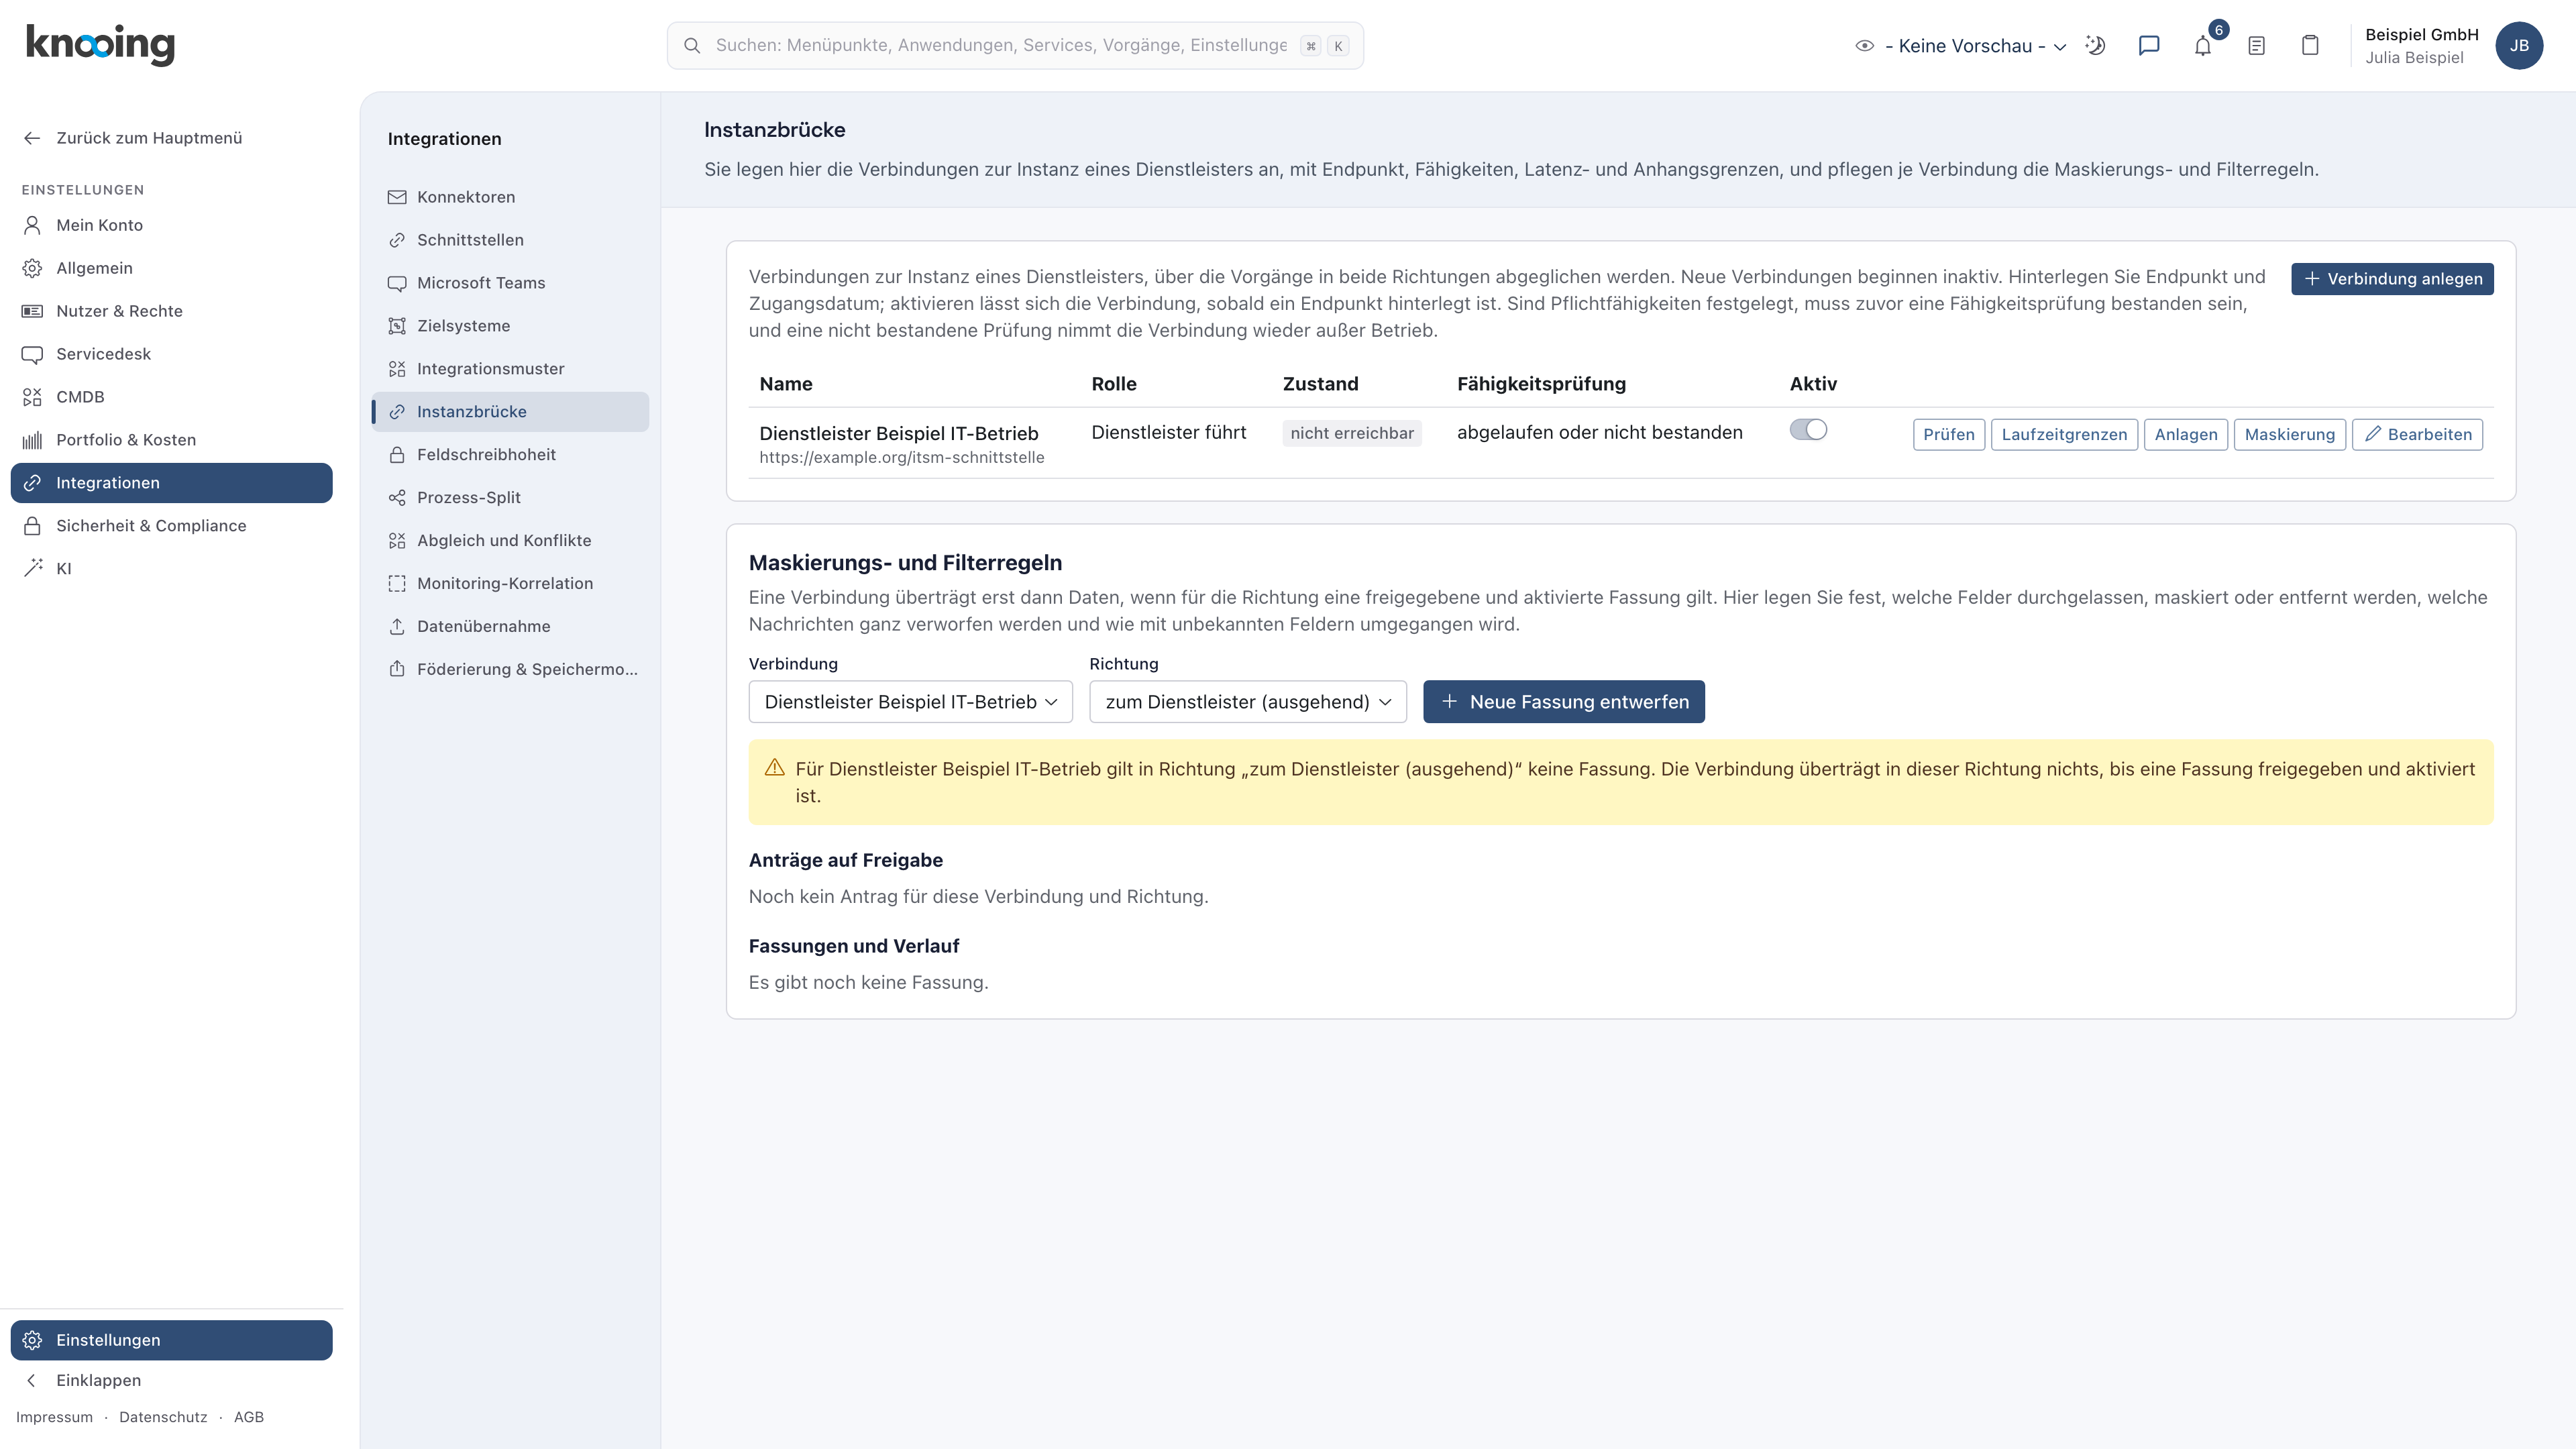Toggle the dark mode moon icon

click(x=2095, y=46)
